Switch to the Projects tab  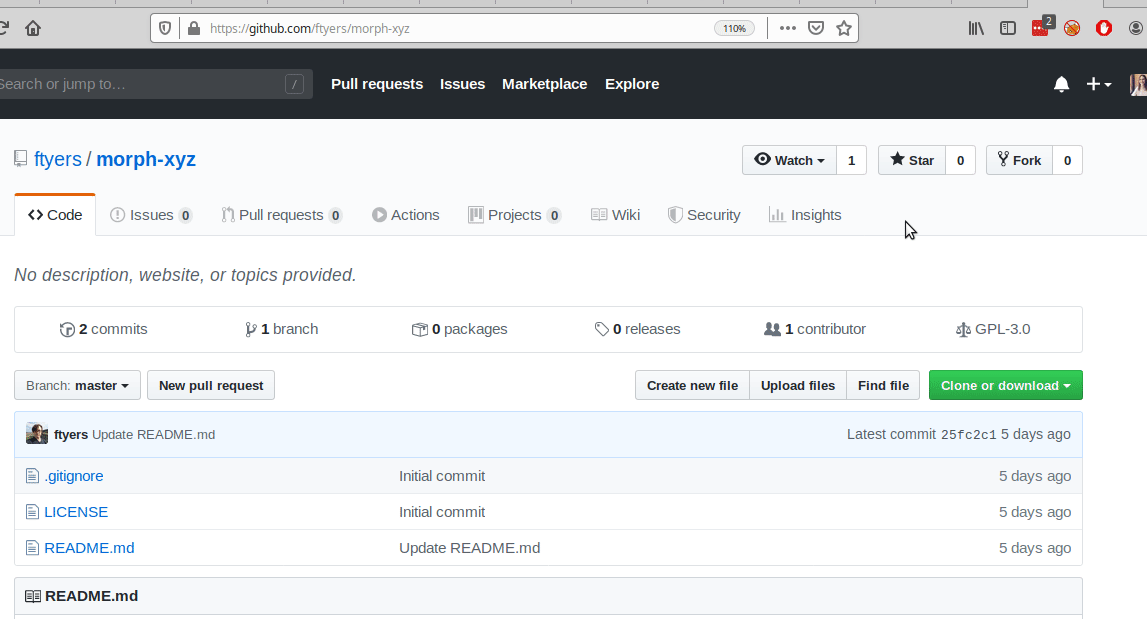514,215
